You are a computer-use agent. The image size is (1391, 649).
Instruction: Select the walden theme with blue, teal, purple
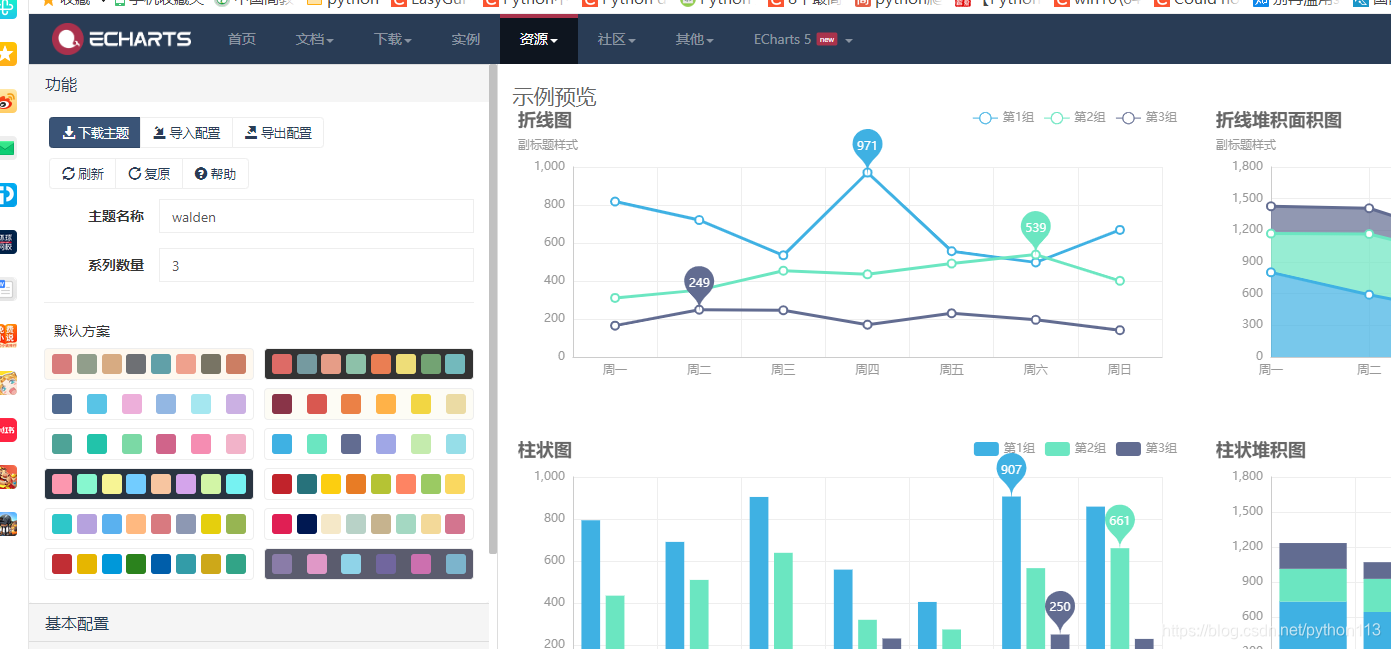pyautogui.click(x=369, y=444)
